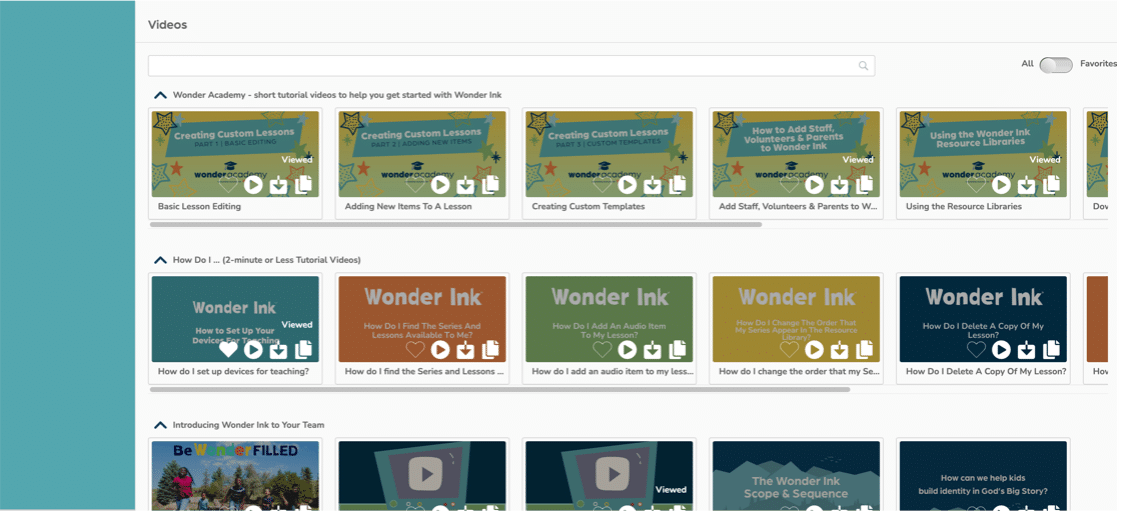Image resolution: width=1121 pixels, height=516 pixels.
Task: Click in the video search field
Action: (500, 66)
